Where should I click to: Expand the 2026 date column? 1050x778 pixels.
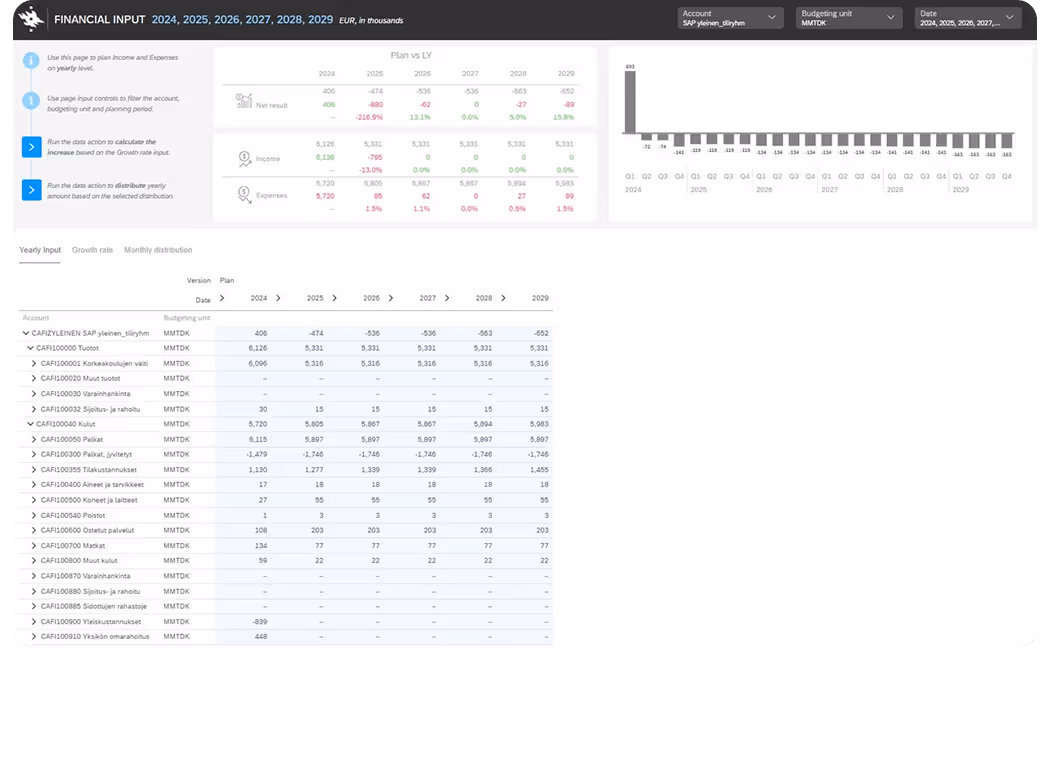pyautogui.click(x=335, y=298)
